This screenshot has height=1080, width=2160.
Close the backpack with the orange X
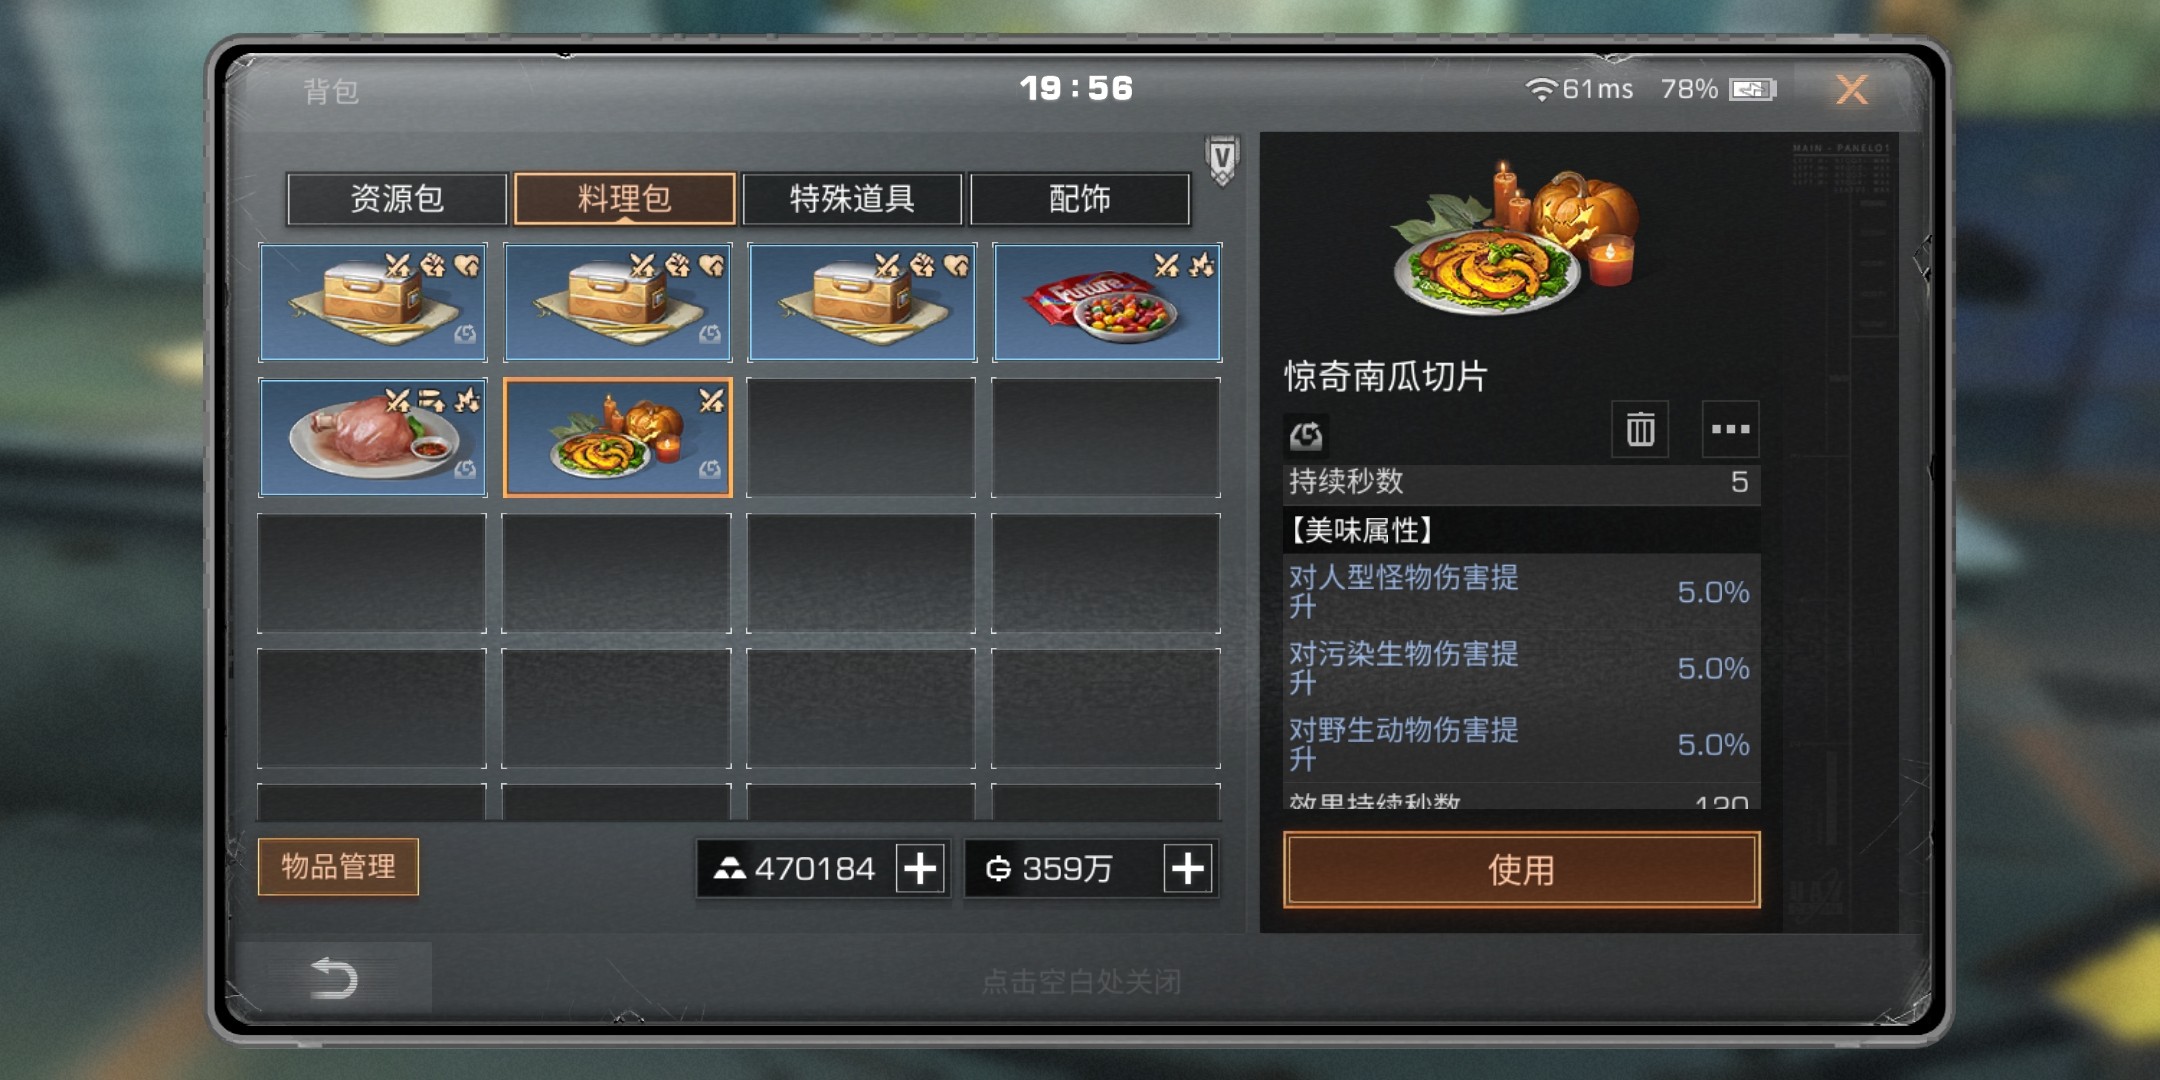(x=1852, y=90)
